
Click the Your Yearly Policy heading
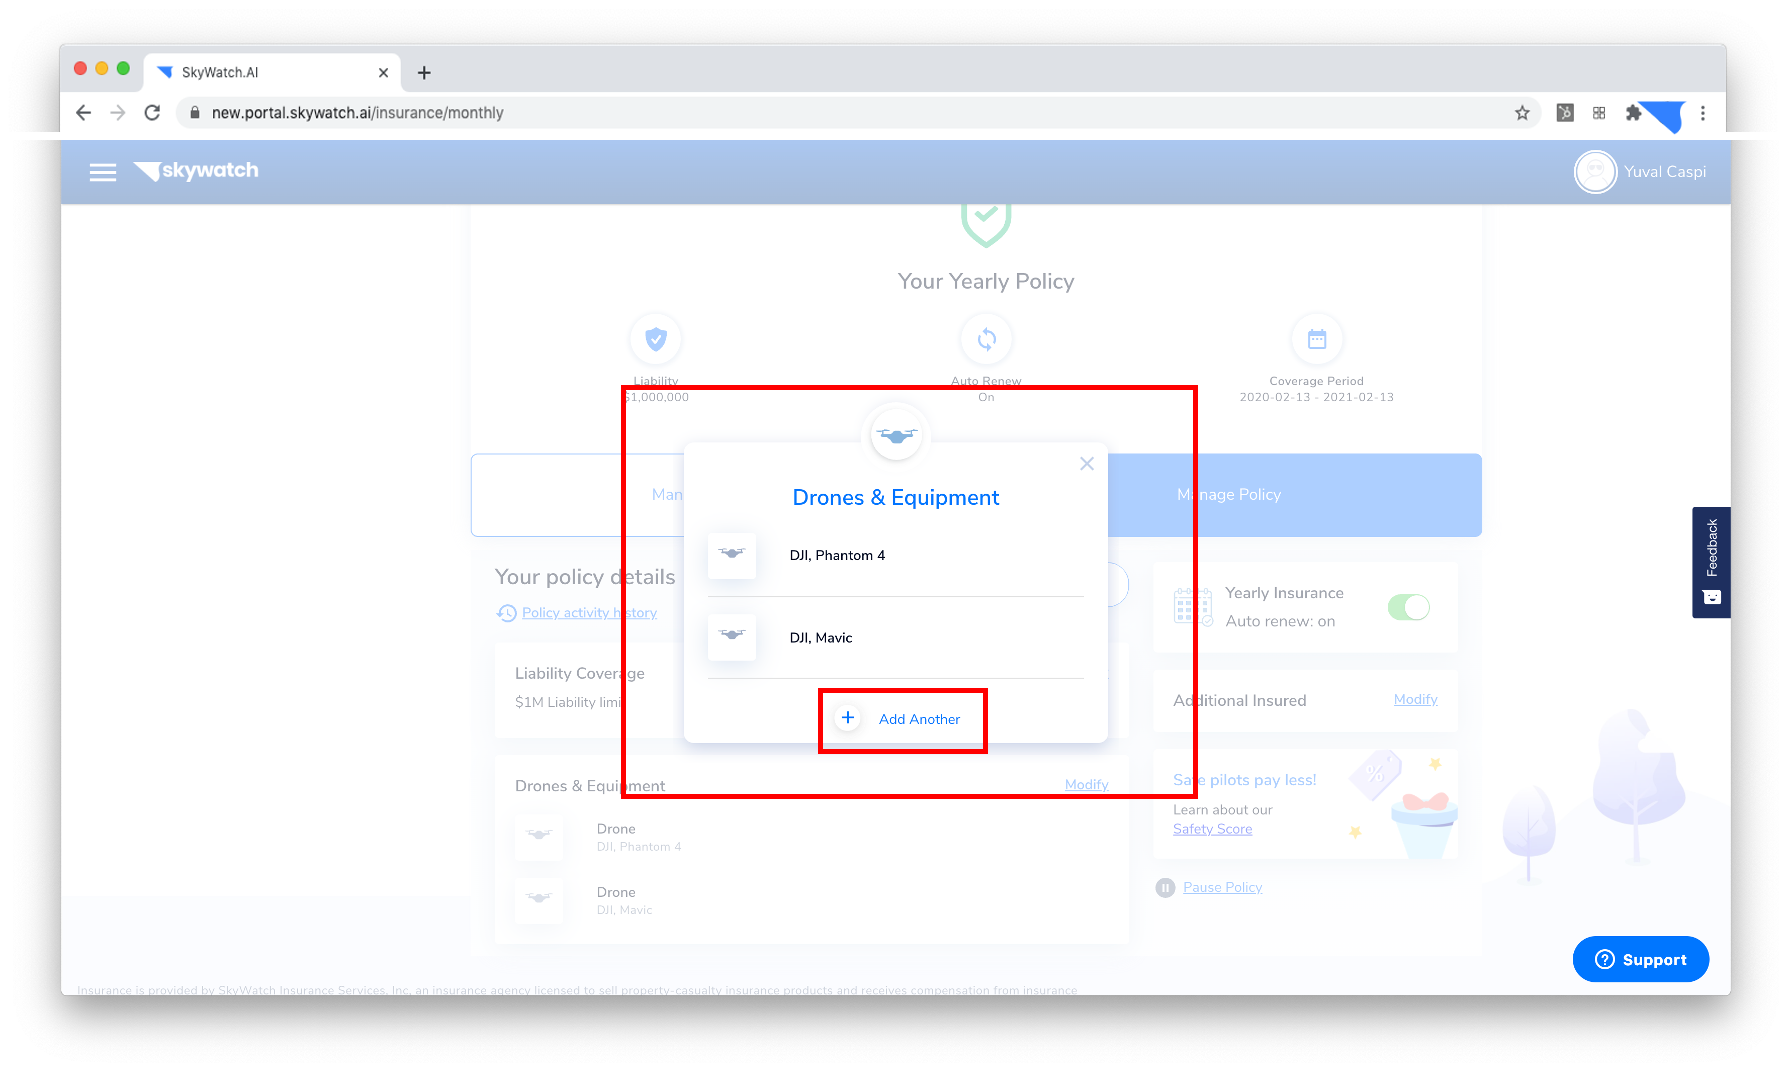[986, 282]
